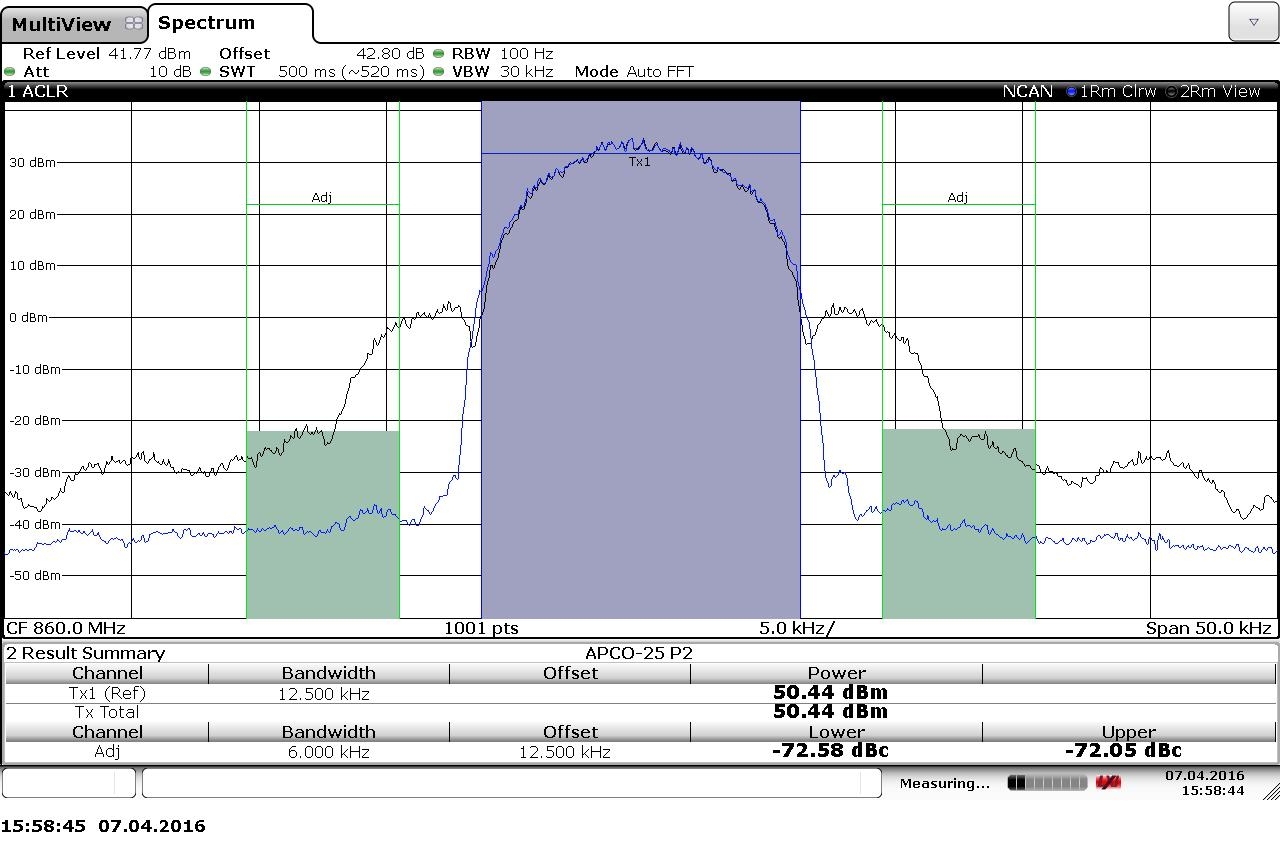
Task: Click the Adj channel row label
Action: 107,751
